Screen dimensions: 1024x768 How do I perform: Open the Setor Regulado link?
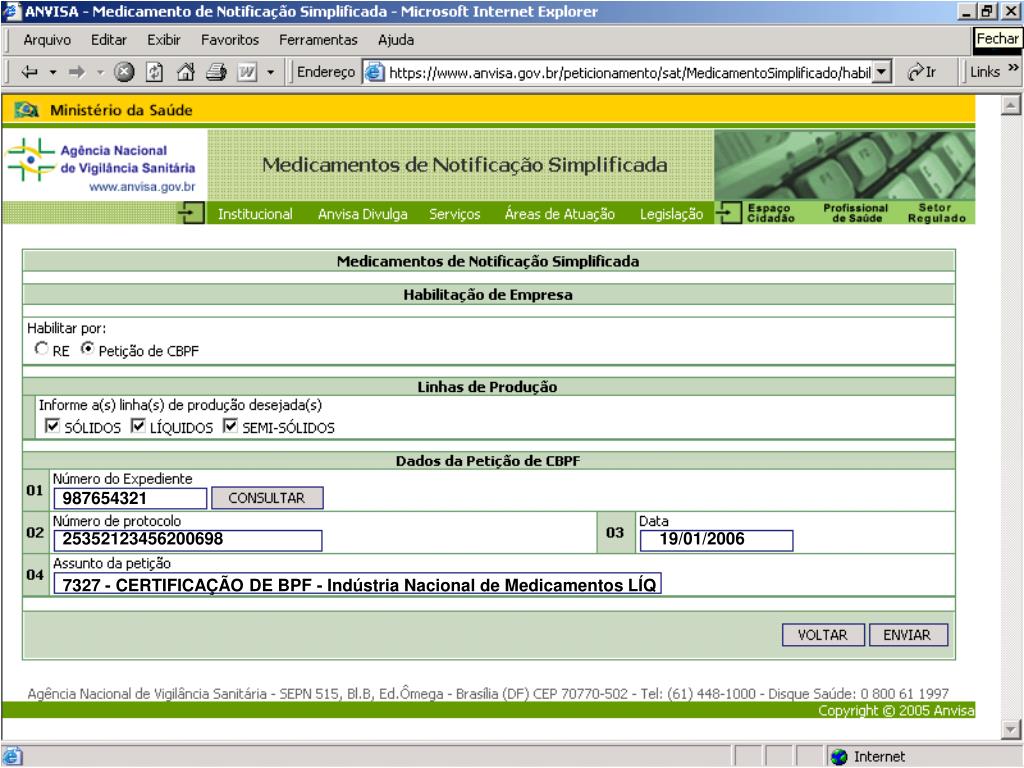tap(936, 213)
